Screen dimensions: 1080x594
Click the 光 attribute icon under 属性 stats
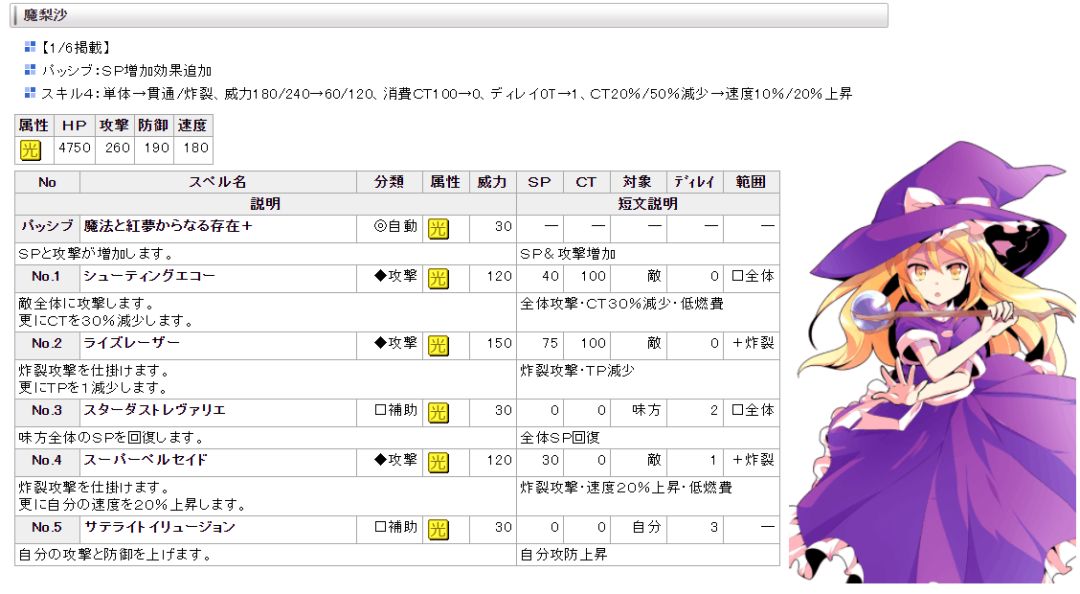tap(30, 150)
